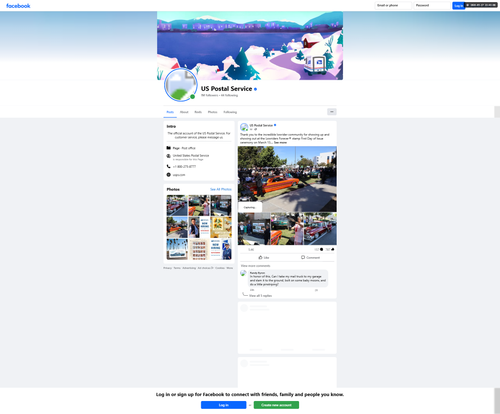Image resolution: width=500 pixels, height=414 pixels.
Task: Click the US Postal Service post author name
Action: (261, 125)
